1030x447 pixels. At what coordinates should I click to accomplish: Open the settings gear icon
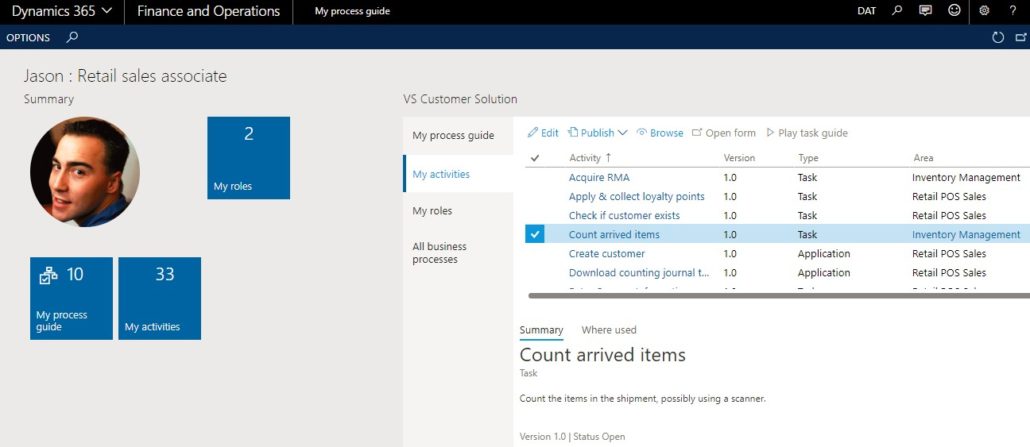(x=984, y=11)
